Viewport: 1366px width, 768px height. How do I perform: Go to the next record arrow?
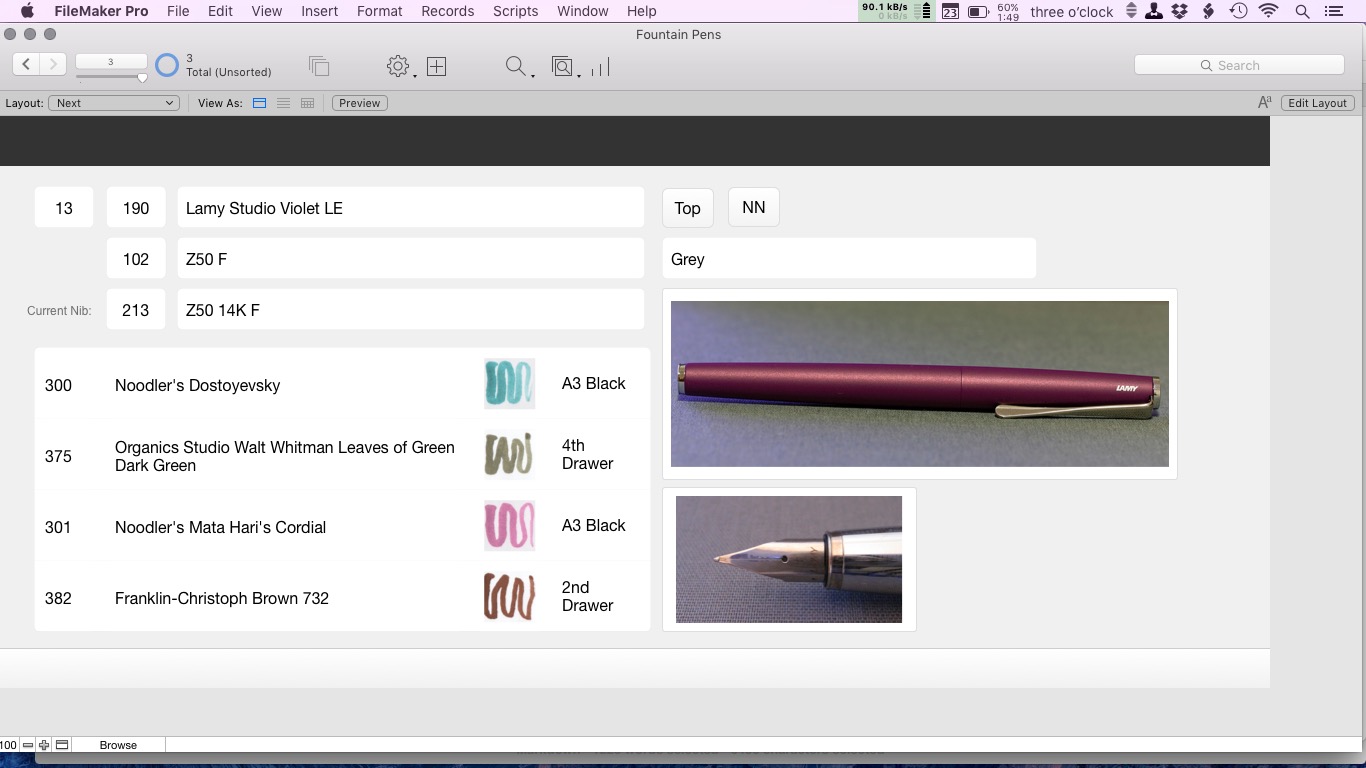tap(53, 64)
